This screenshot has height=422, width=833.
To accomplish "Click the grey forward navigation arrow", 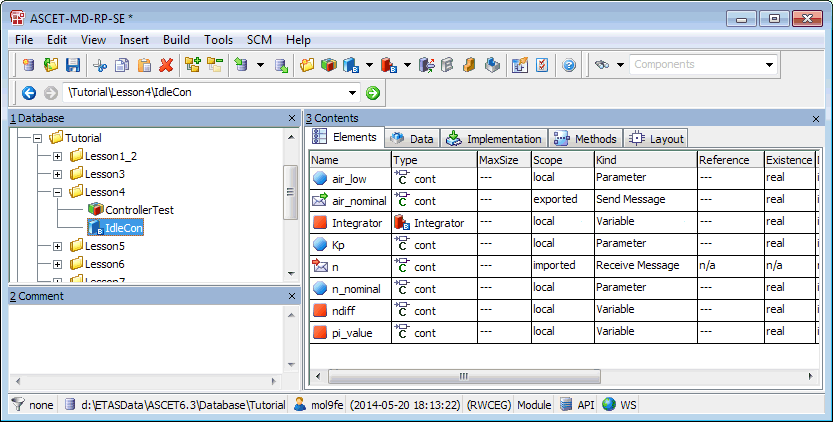I will point(50,93).
